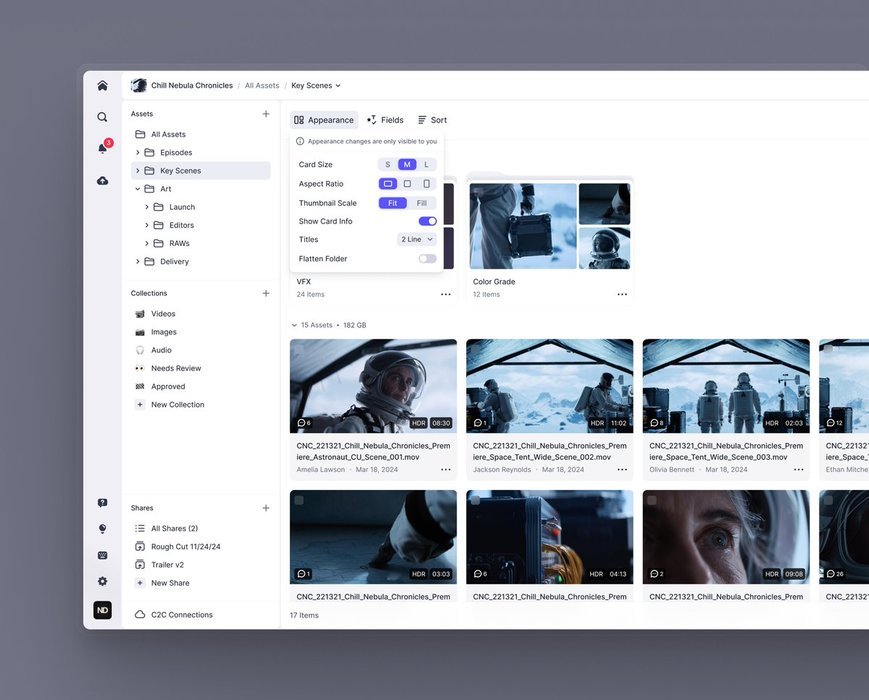Set Card Size to L
This screenshot has width=869, height=700.
(x=426, y=165)
